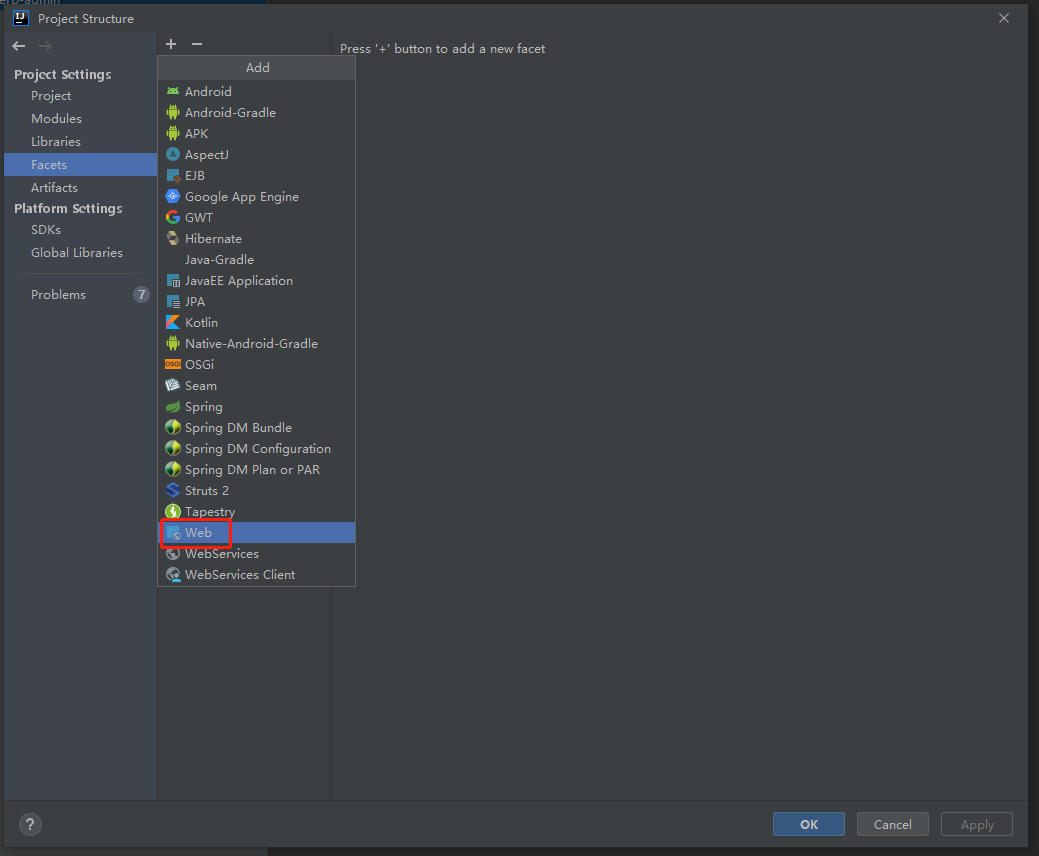This screenshot has width=1039, height=856.
Task: Click the Tapestry green icon
Action: [173, 511]
